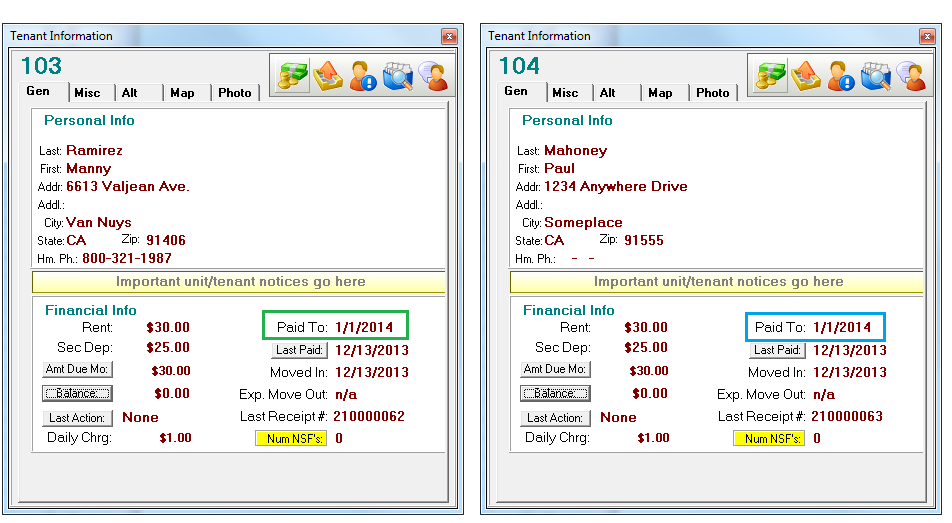952x523 pixels.
Task: Click the Balance button in unit 103
Action: pyautogui.click(x=77, y=394)
